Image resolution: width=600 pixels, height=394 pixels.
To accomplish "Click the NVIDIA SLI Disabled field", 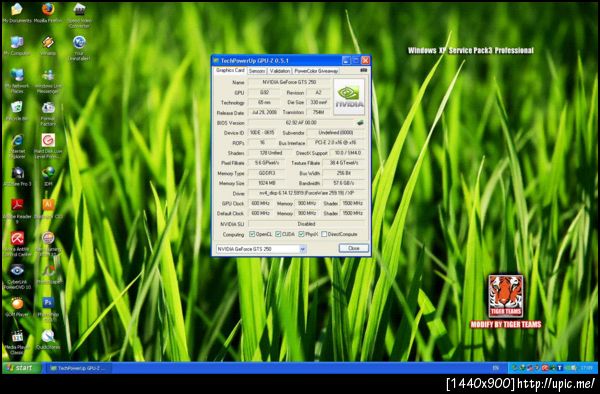I will 307,224.
